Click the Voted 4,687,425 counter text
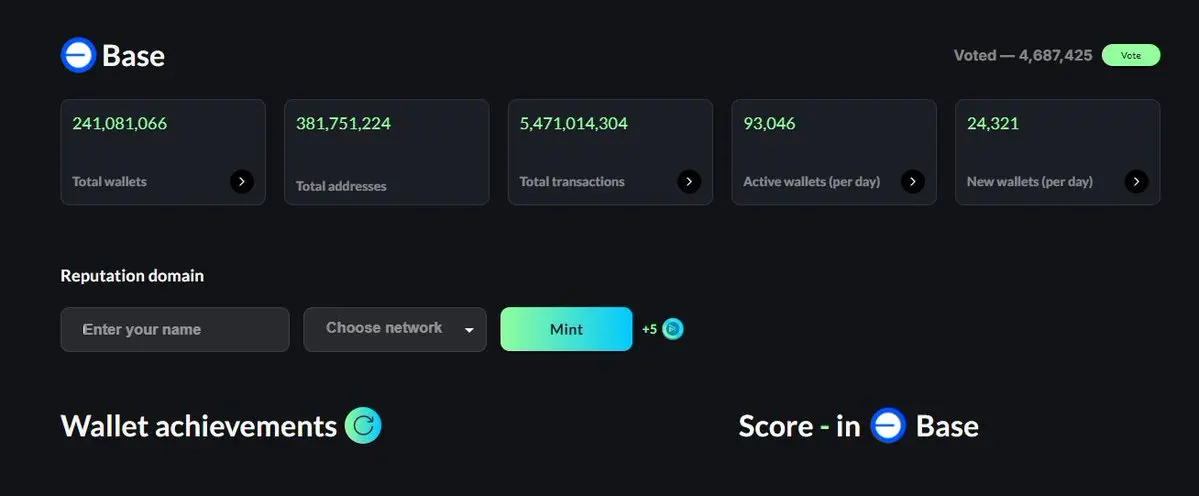 coord(1022,55)
